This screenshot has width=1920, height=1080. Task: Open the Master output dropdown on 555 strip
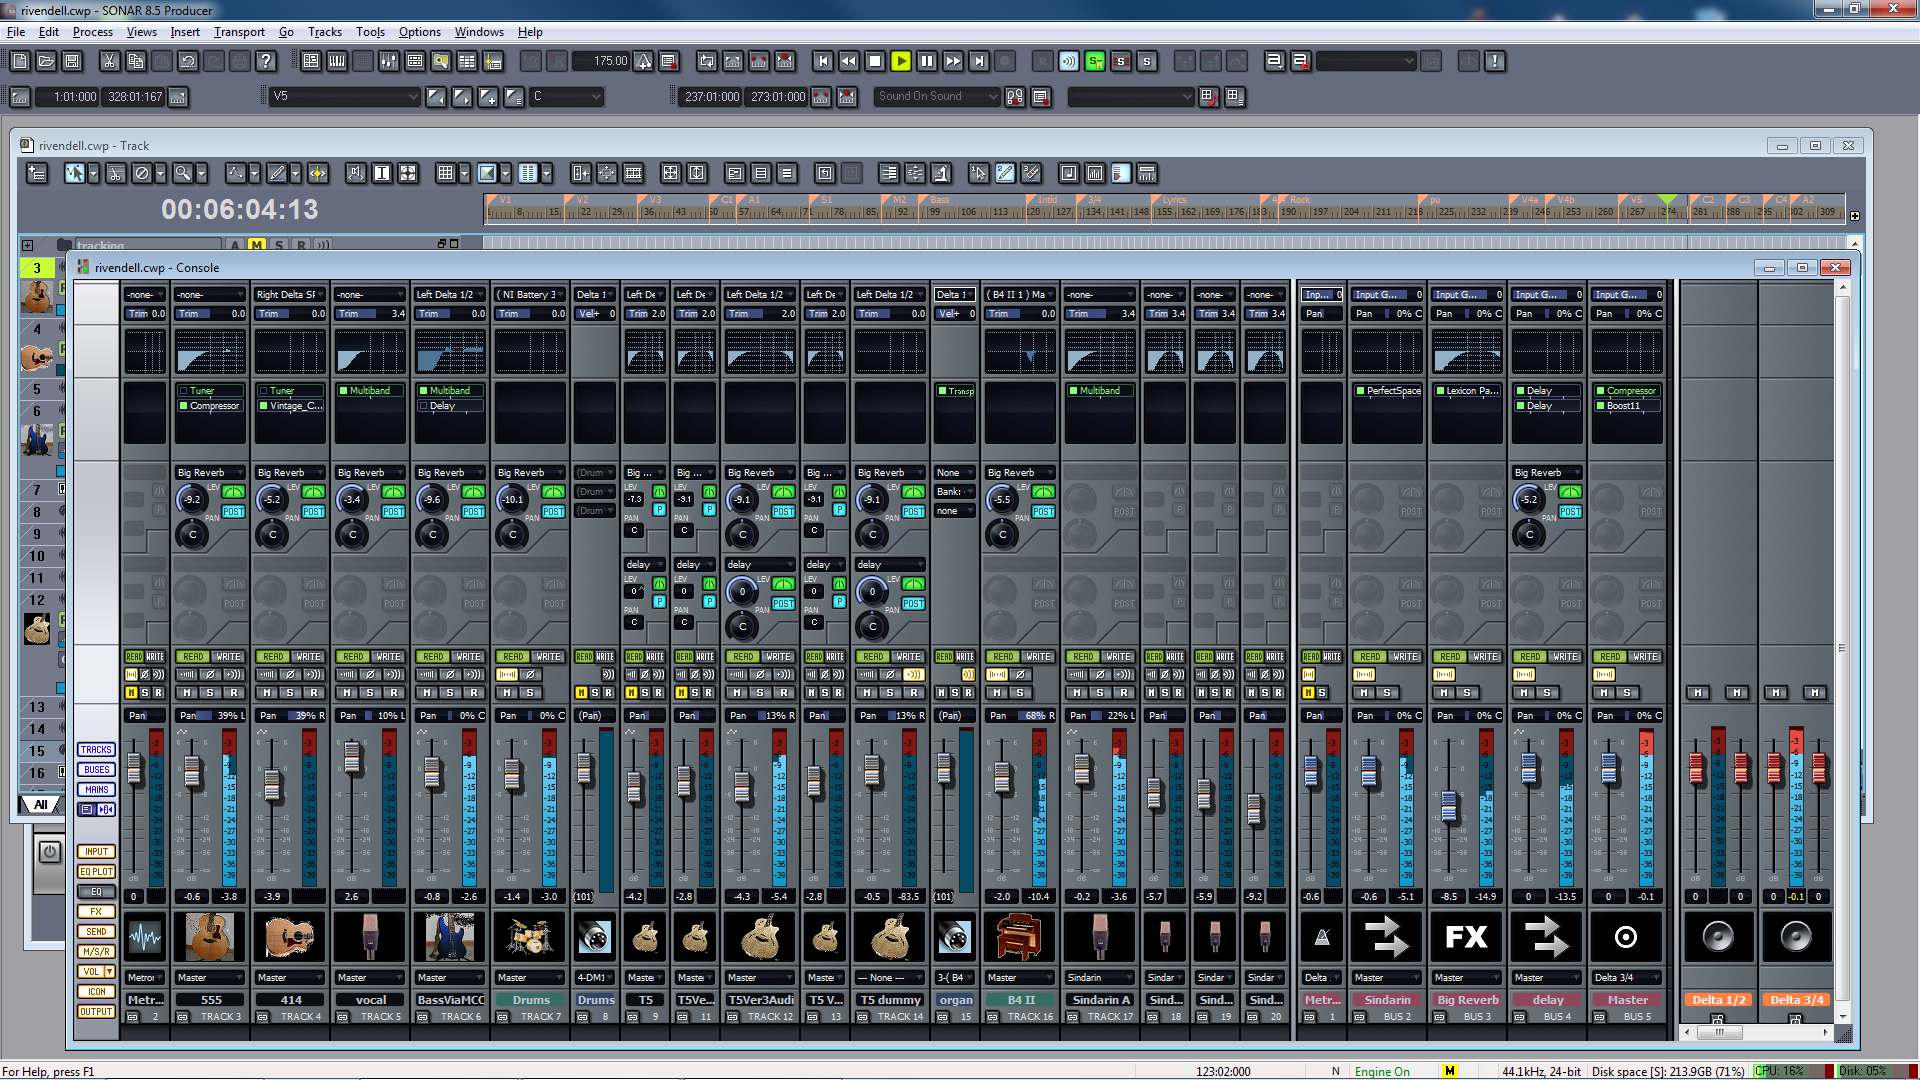coord(210,977)
